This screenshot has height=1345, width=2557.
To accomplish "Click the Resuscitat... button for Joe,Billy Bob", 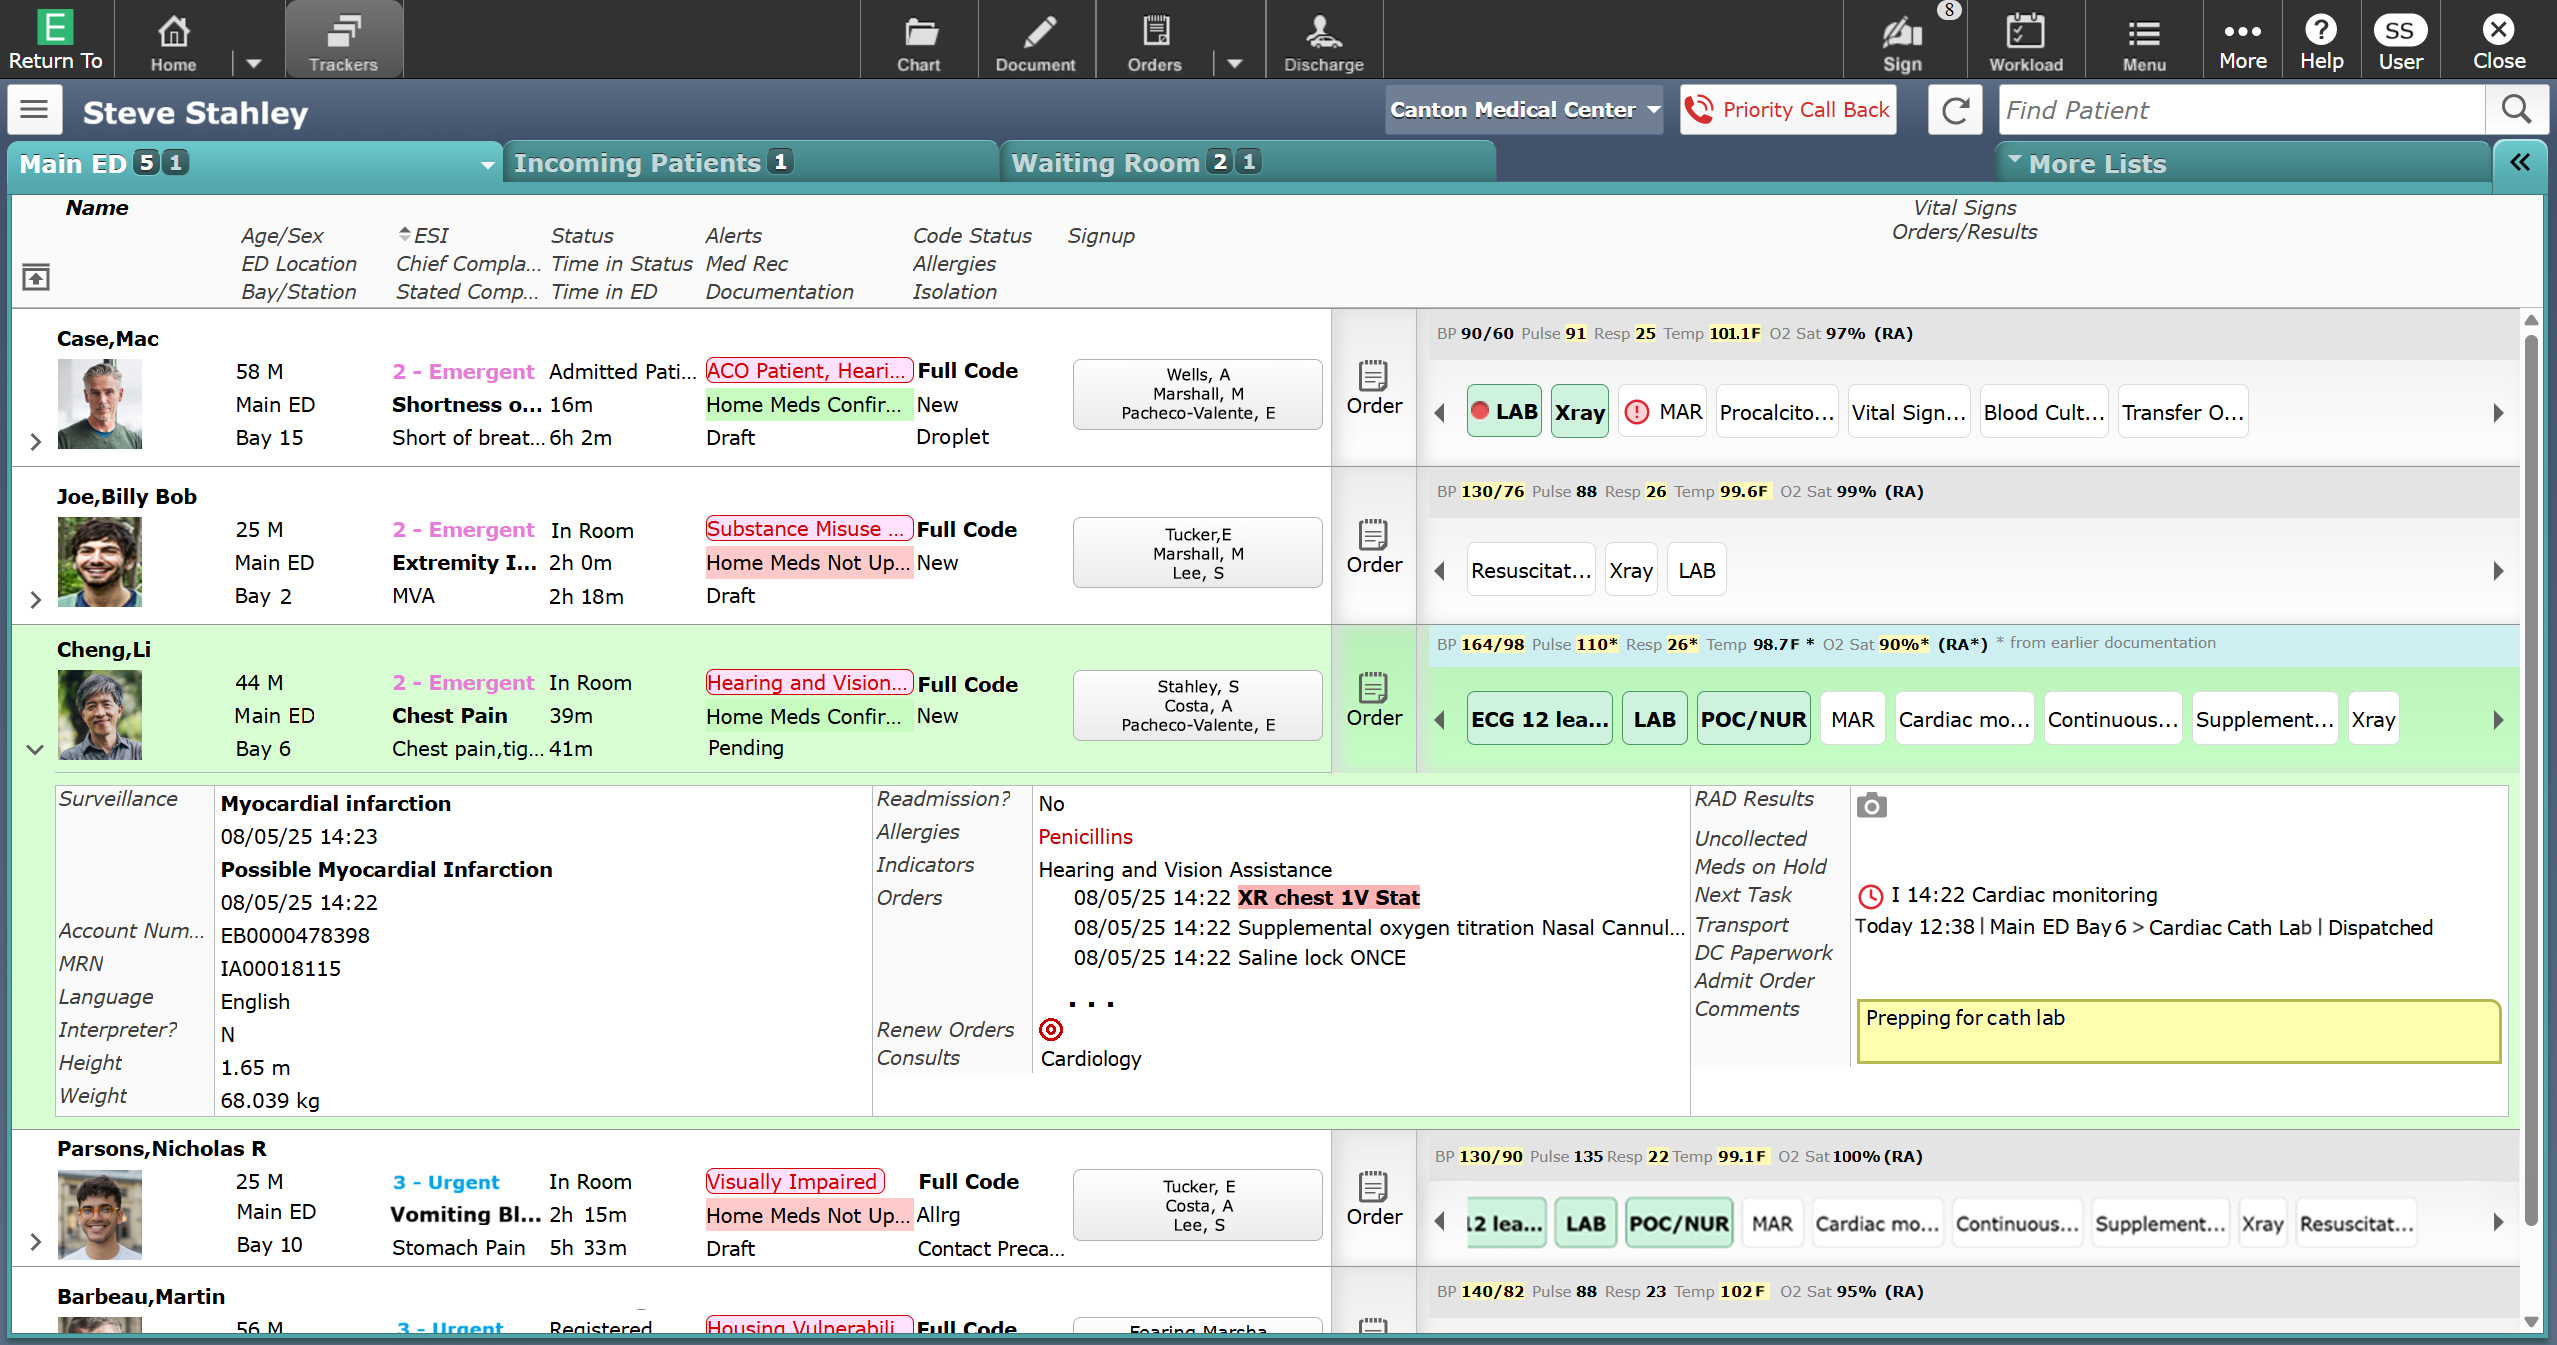I will pos(1530,570).
